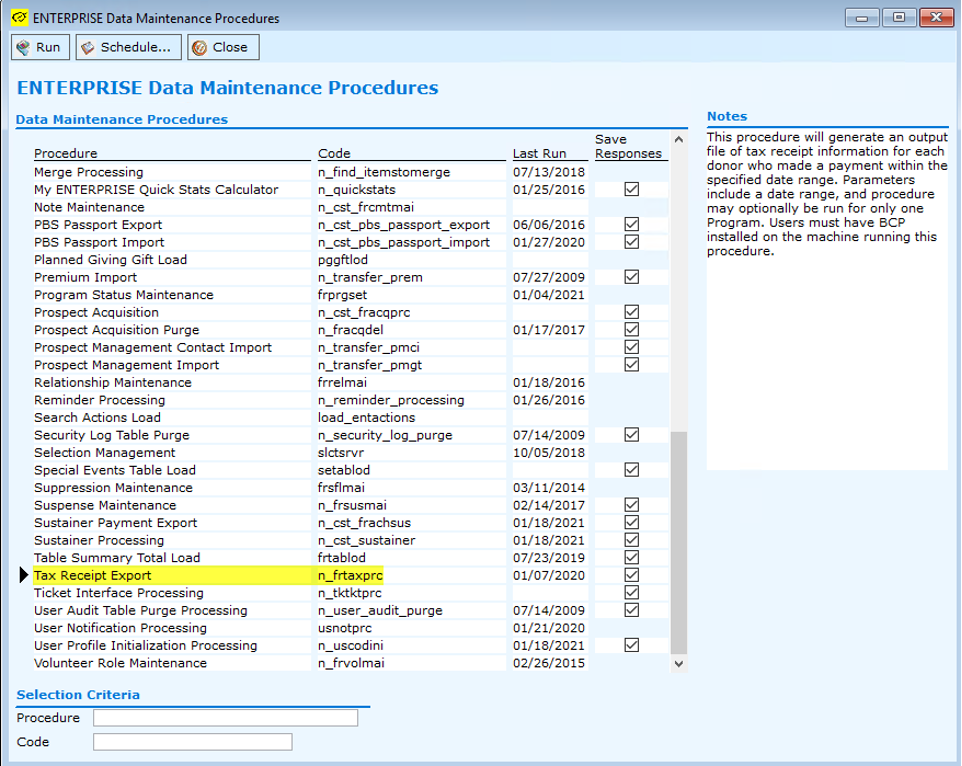Click the 03/11/2014 last run date
The height and width of the screenshot is (766, 962).
coord(549,488)
